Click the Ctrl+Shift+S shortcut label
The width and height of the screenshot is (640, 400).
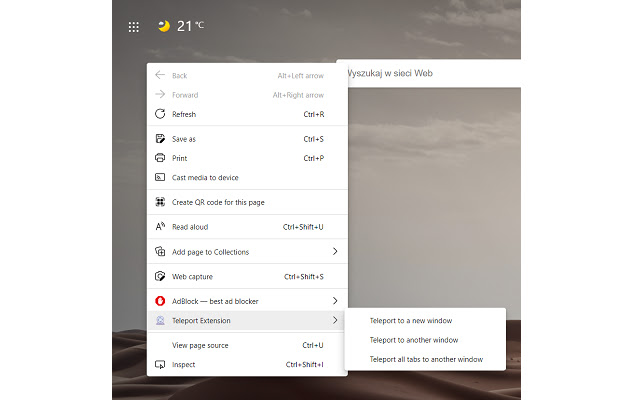coord(303,276)
